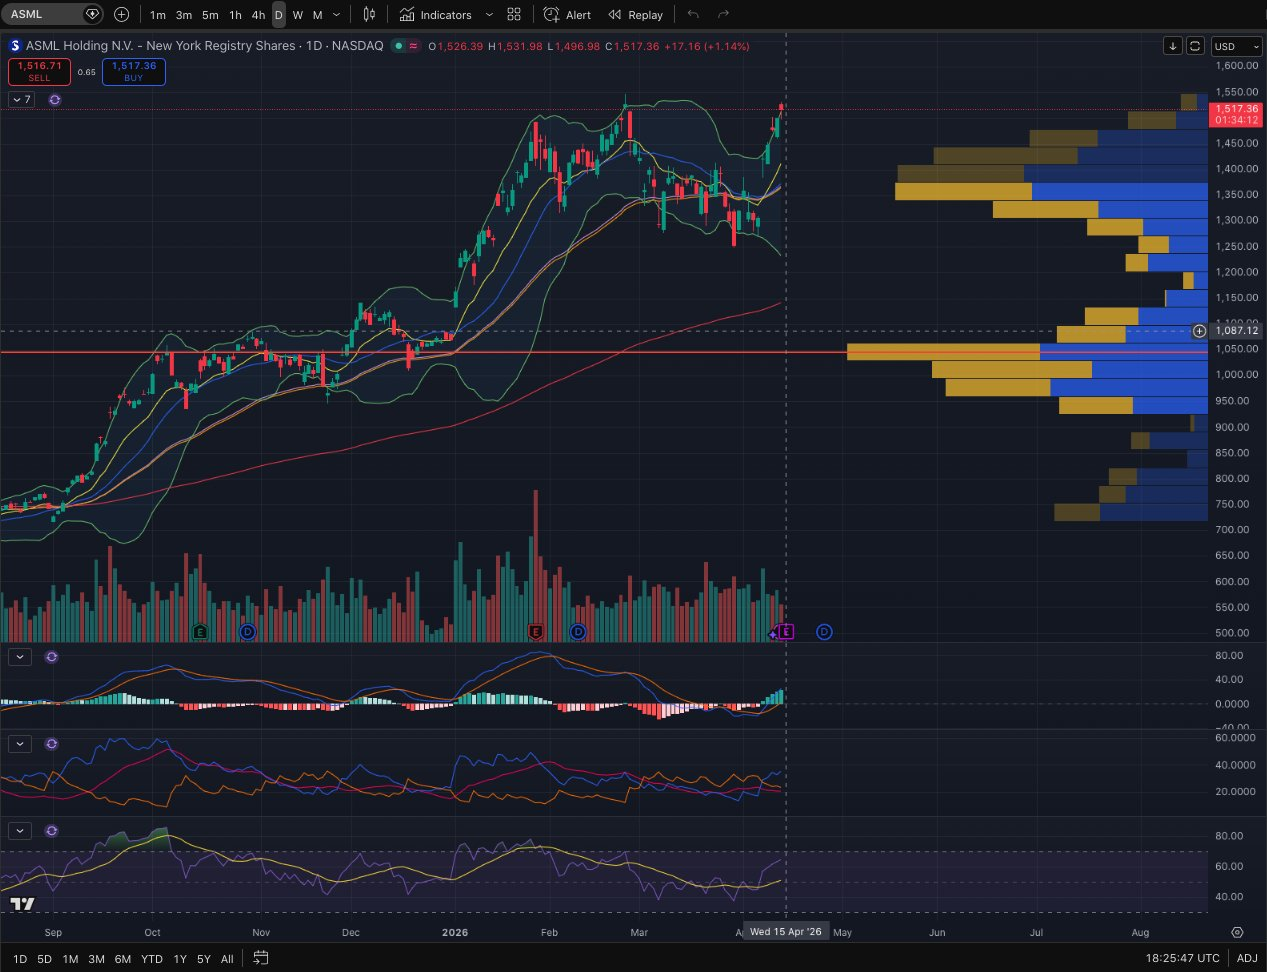
Task: Click the purple refresh icon beside legend 7
Action: 54,100
